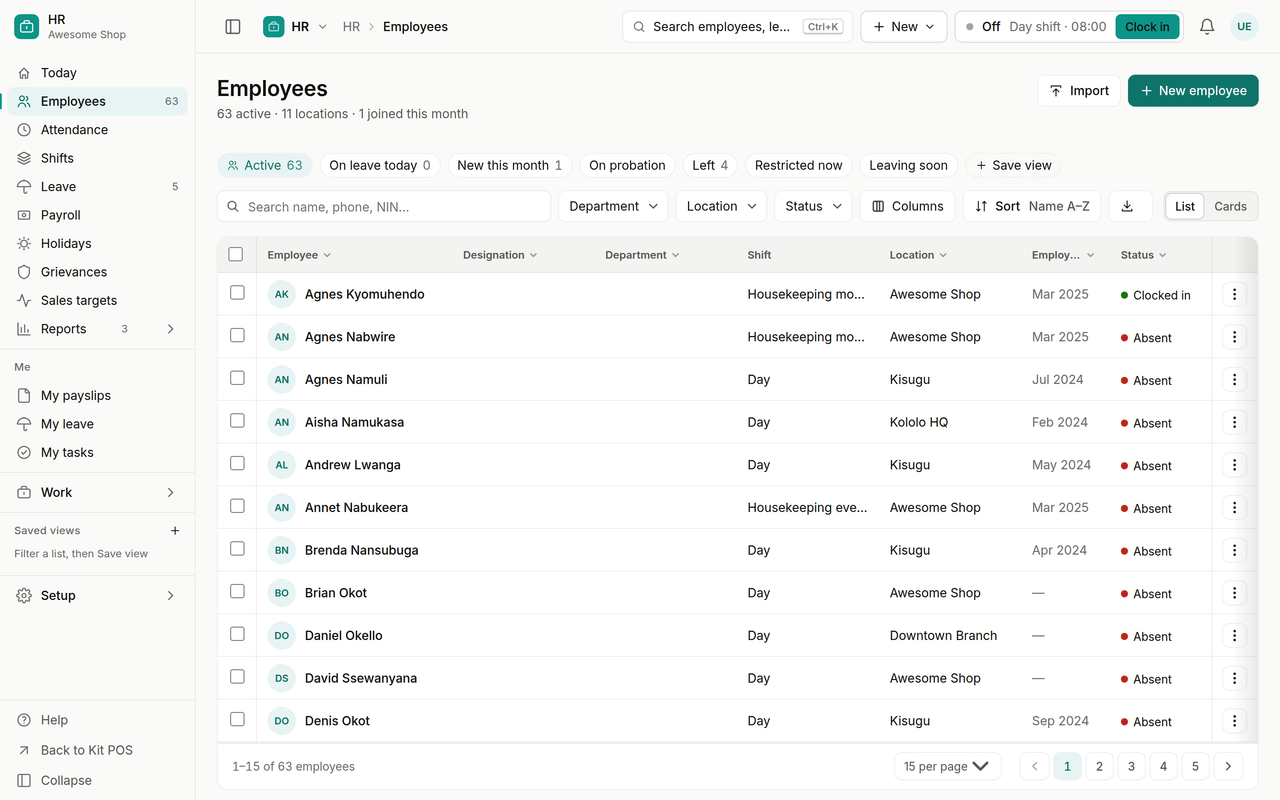Viewport: 1280px width, 800px height.
Task: Sort by Designation column header
Action: [500, 255]
